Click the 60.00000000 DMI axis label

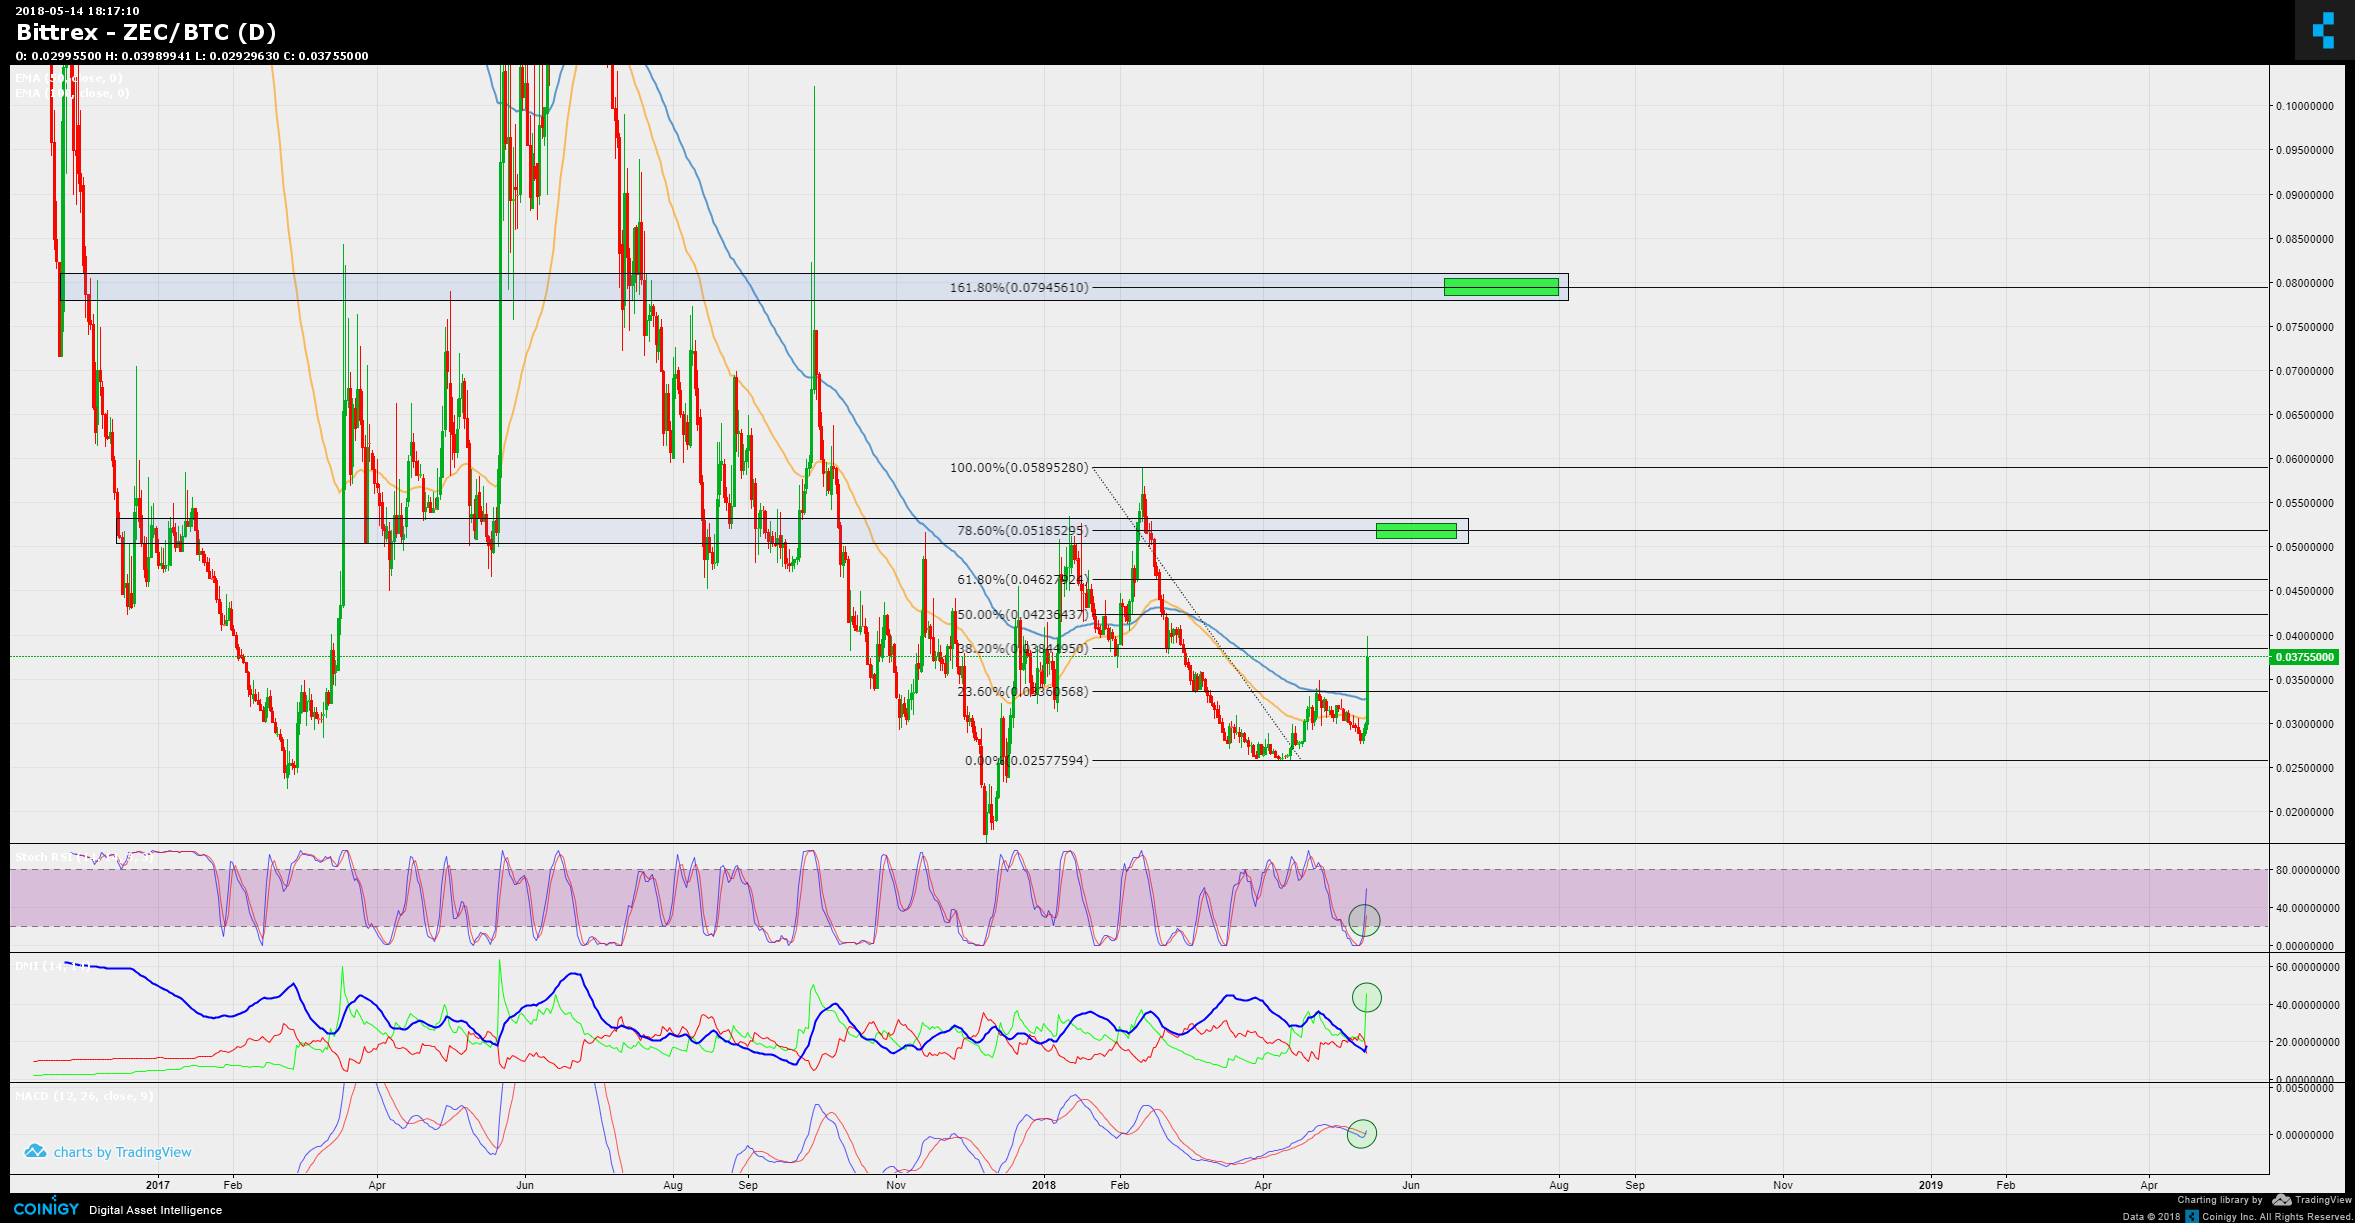point(2307,967)
